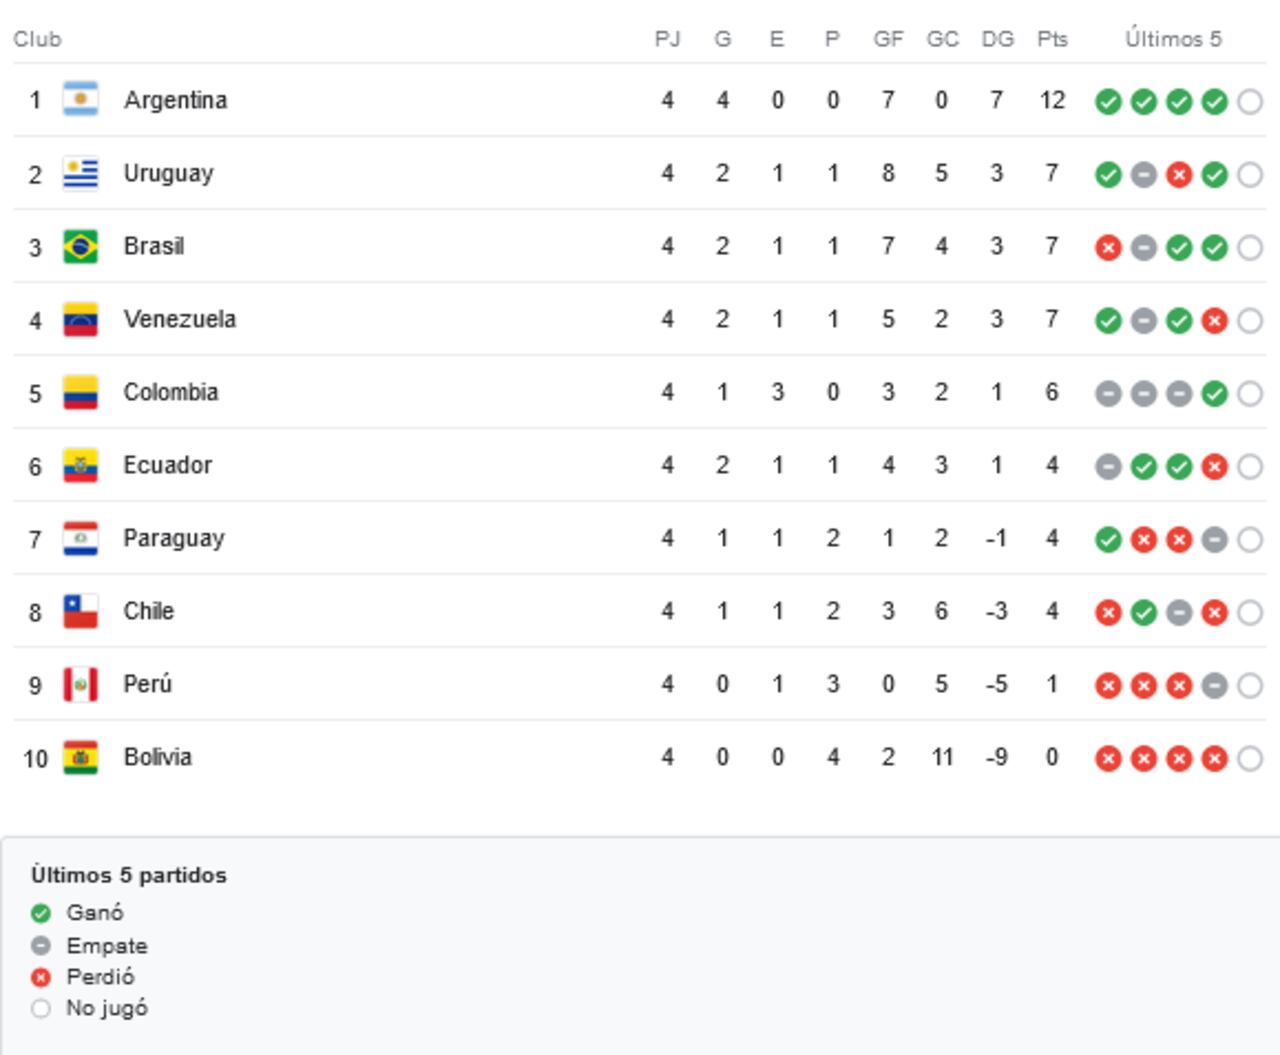The width and height of the screenshot is (1280, 1055).
Task: Click the Pts column header
Action: click(1051, 40)
